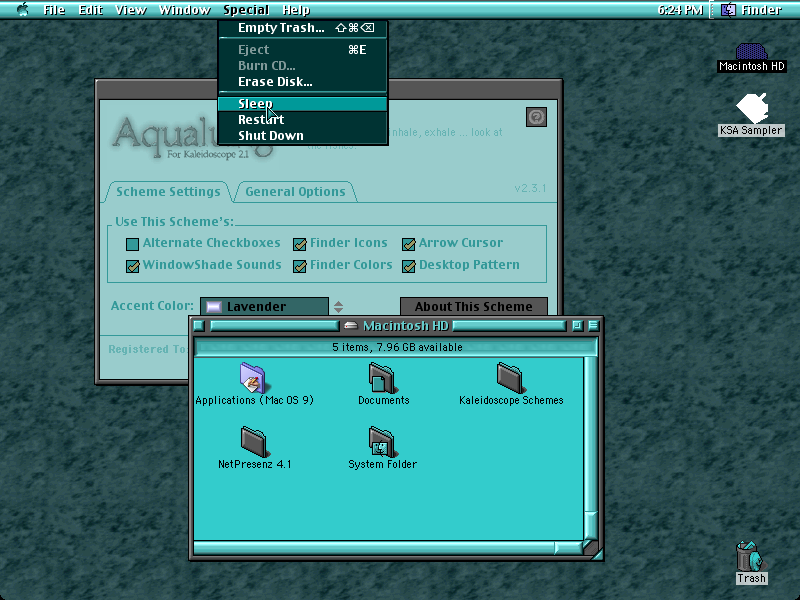800x600 pixels.
Task: Click the 'Accent Color:' label
Action: click(152, 306)
